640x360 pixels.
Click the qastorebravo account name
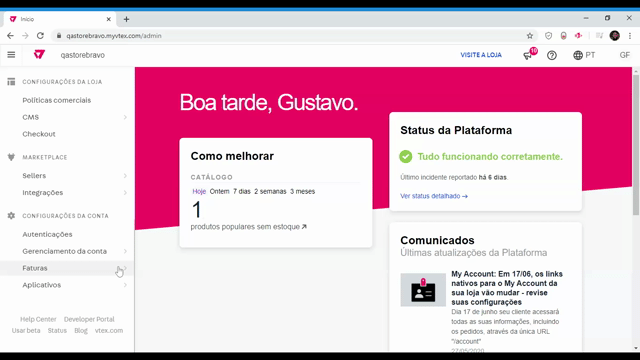click(x=82, y=55)
